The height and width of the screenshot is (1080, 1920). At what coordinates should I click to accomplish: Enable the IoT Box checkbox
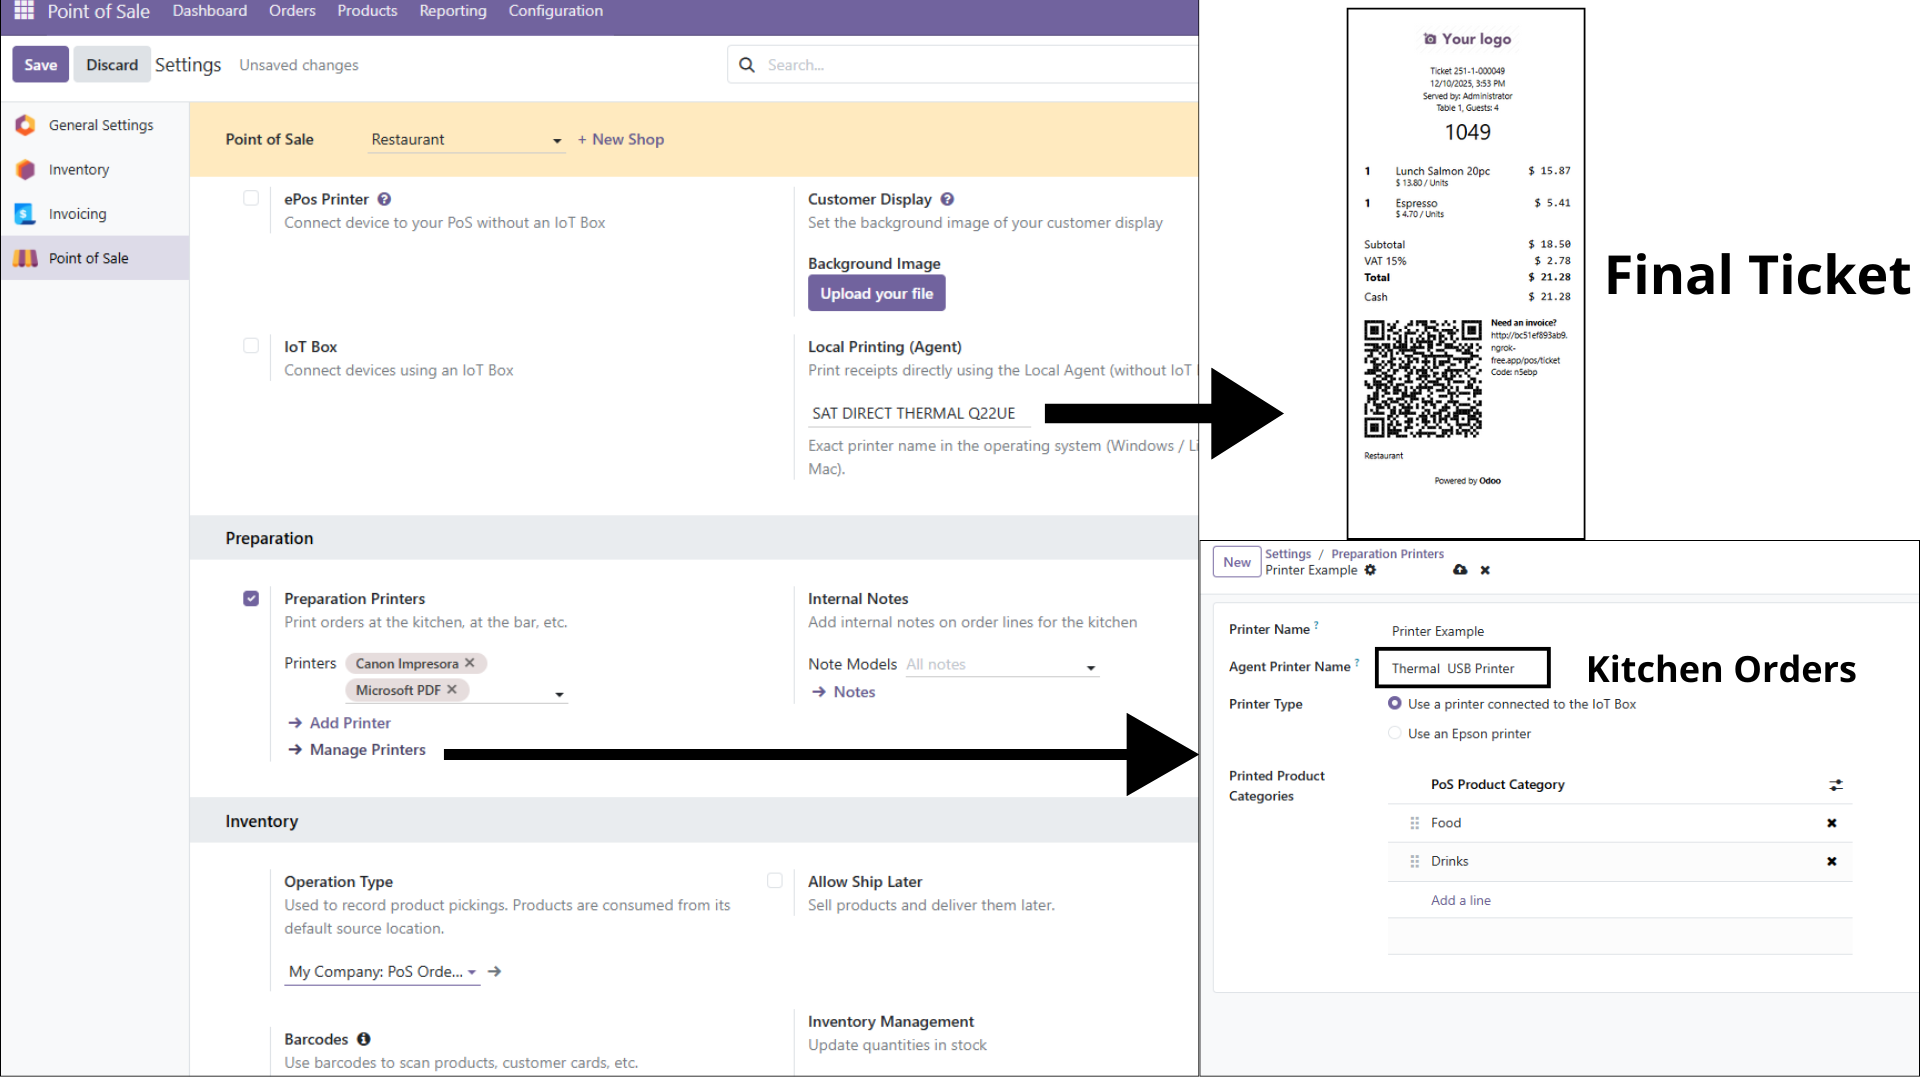coord(251,346)
